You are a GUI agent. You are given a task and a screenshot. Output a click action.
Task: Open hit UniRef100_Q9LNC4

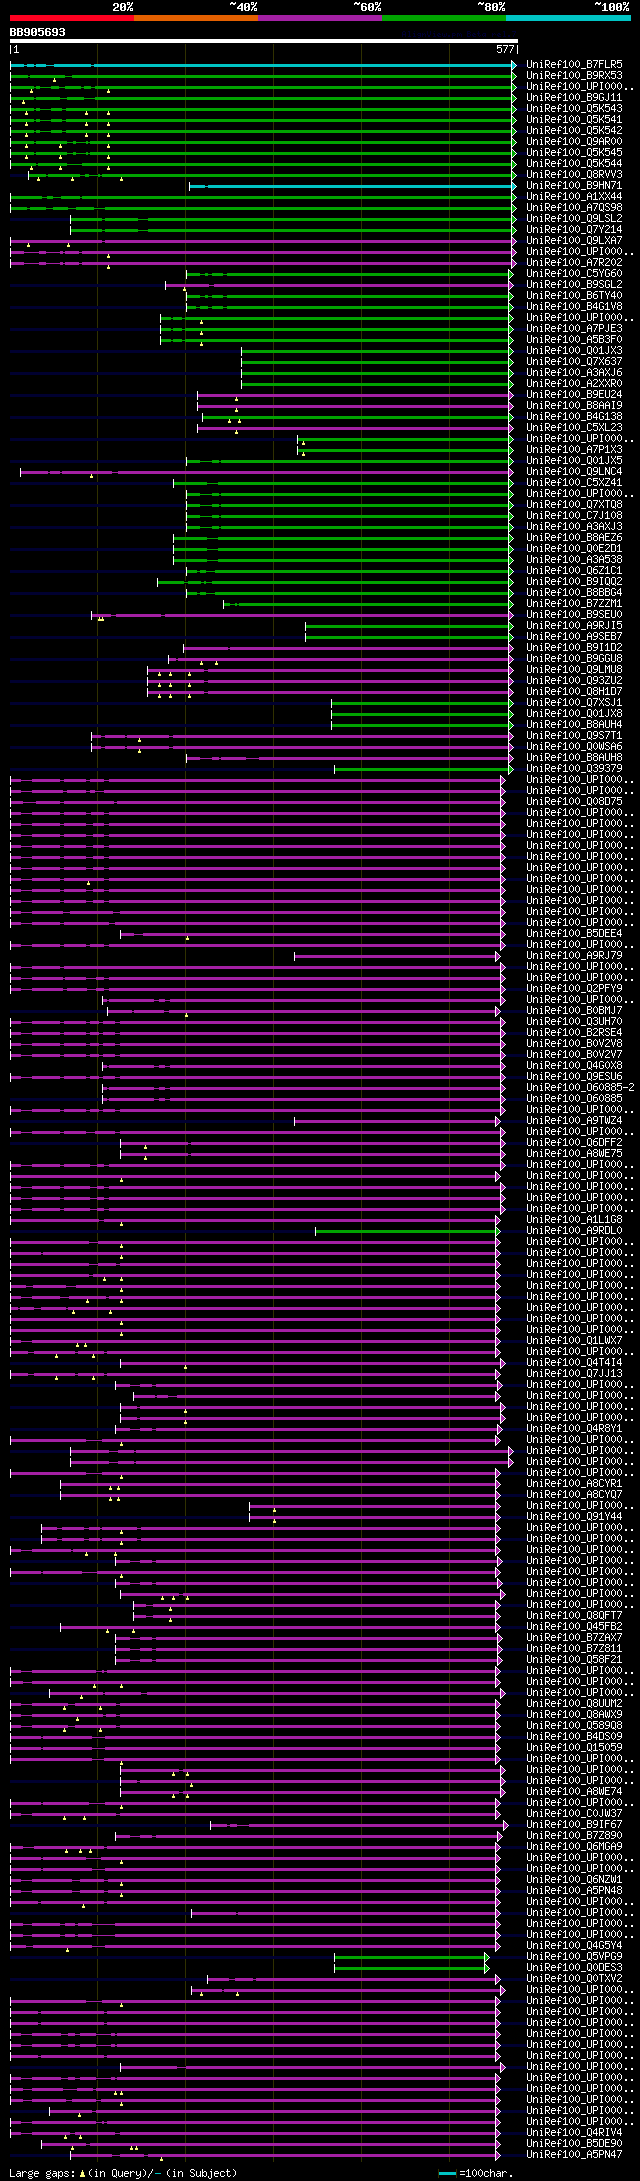coord(574,471)
